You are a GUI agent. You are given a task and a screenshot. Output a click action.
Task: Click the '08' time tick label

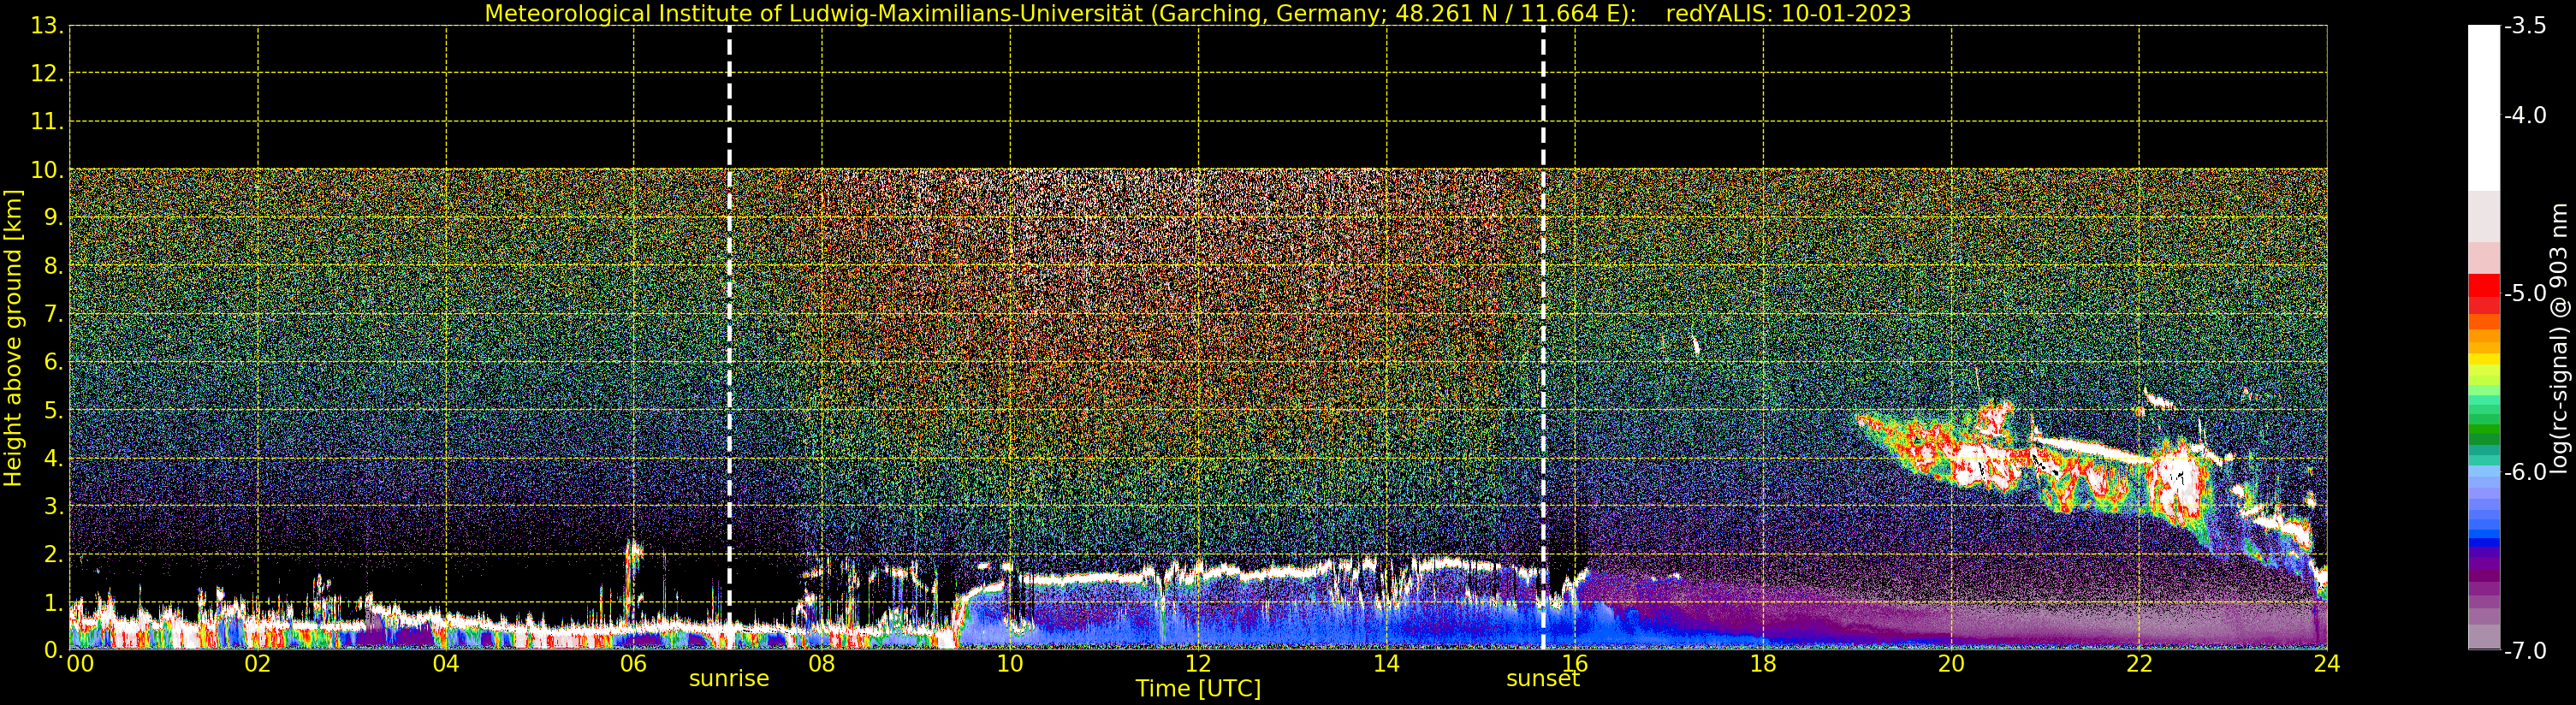click(x=822, y=663)
